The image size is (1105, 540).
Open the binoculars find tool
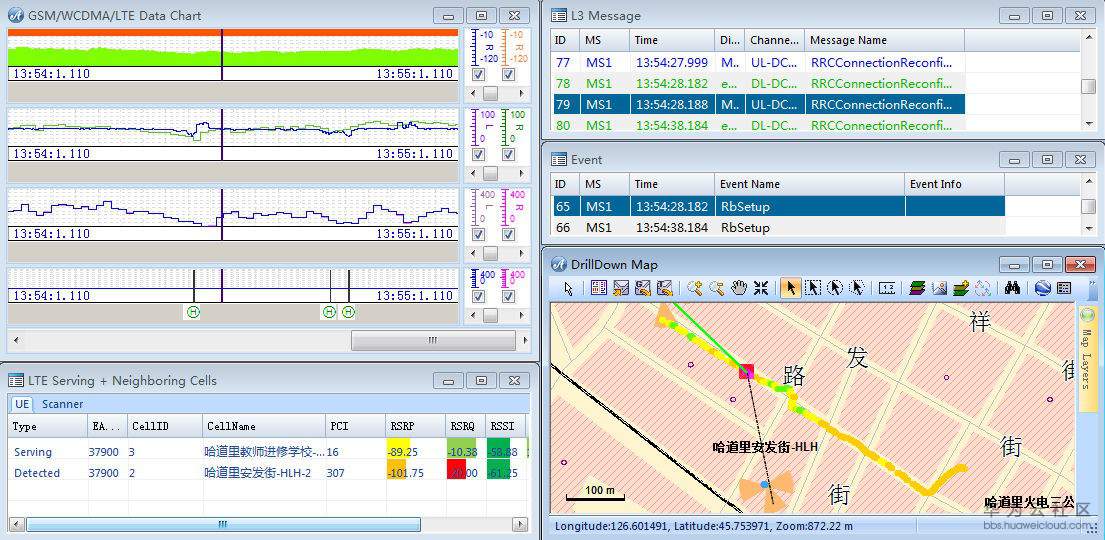[1013, 288]
